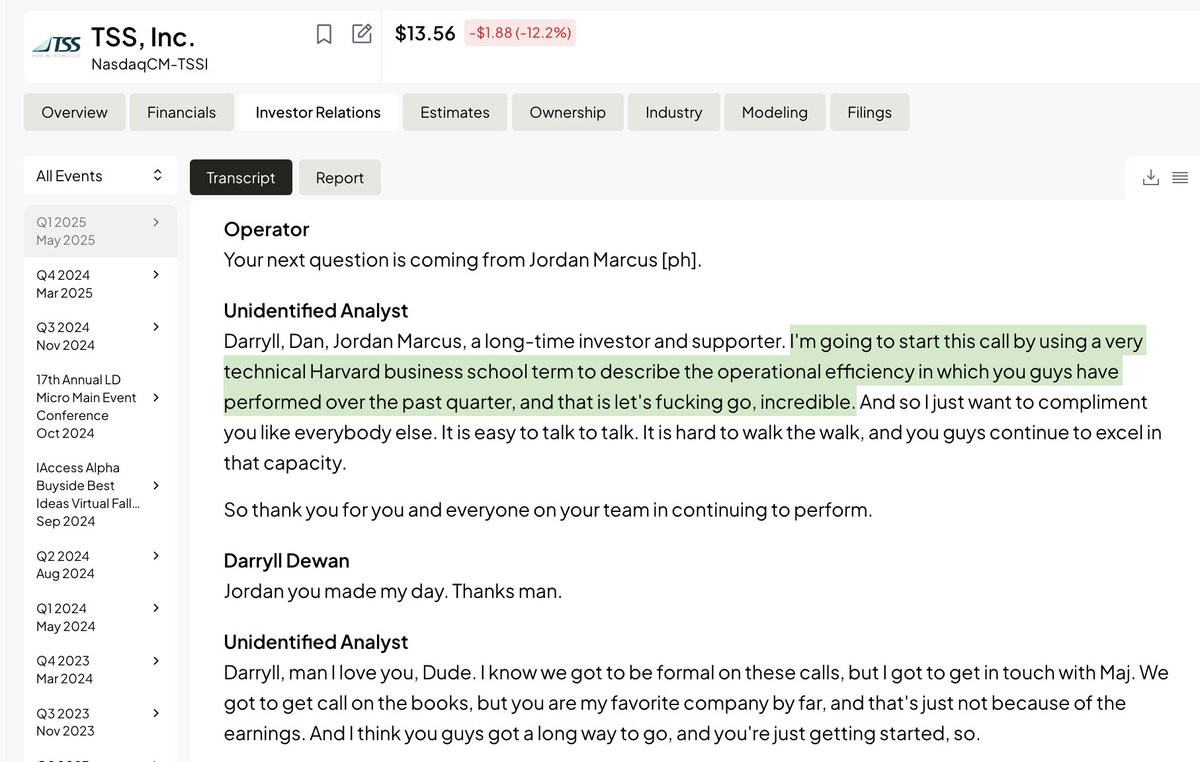1200x762 pixels.
Task: Open the All Events dropdown
Action: (100, 176)
